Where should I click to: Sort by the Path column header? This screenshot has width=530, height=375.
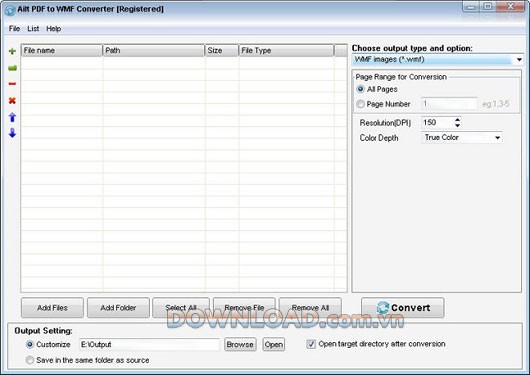pyautogui.click(x=154, y=50)
